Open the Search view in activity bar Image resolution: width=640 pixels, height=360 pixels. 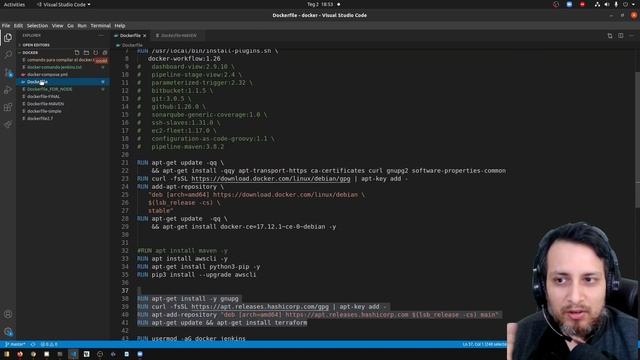click(x=8, y=55)
